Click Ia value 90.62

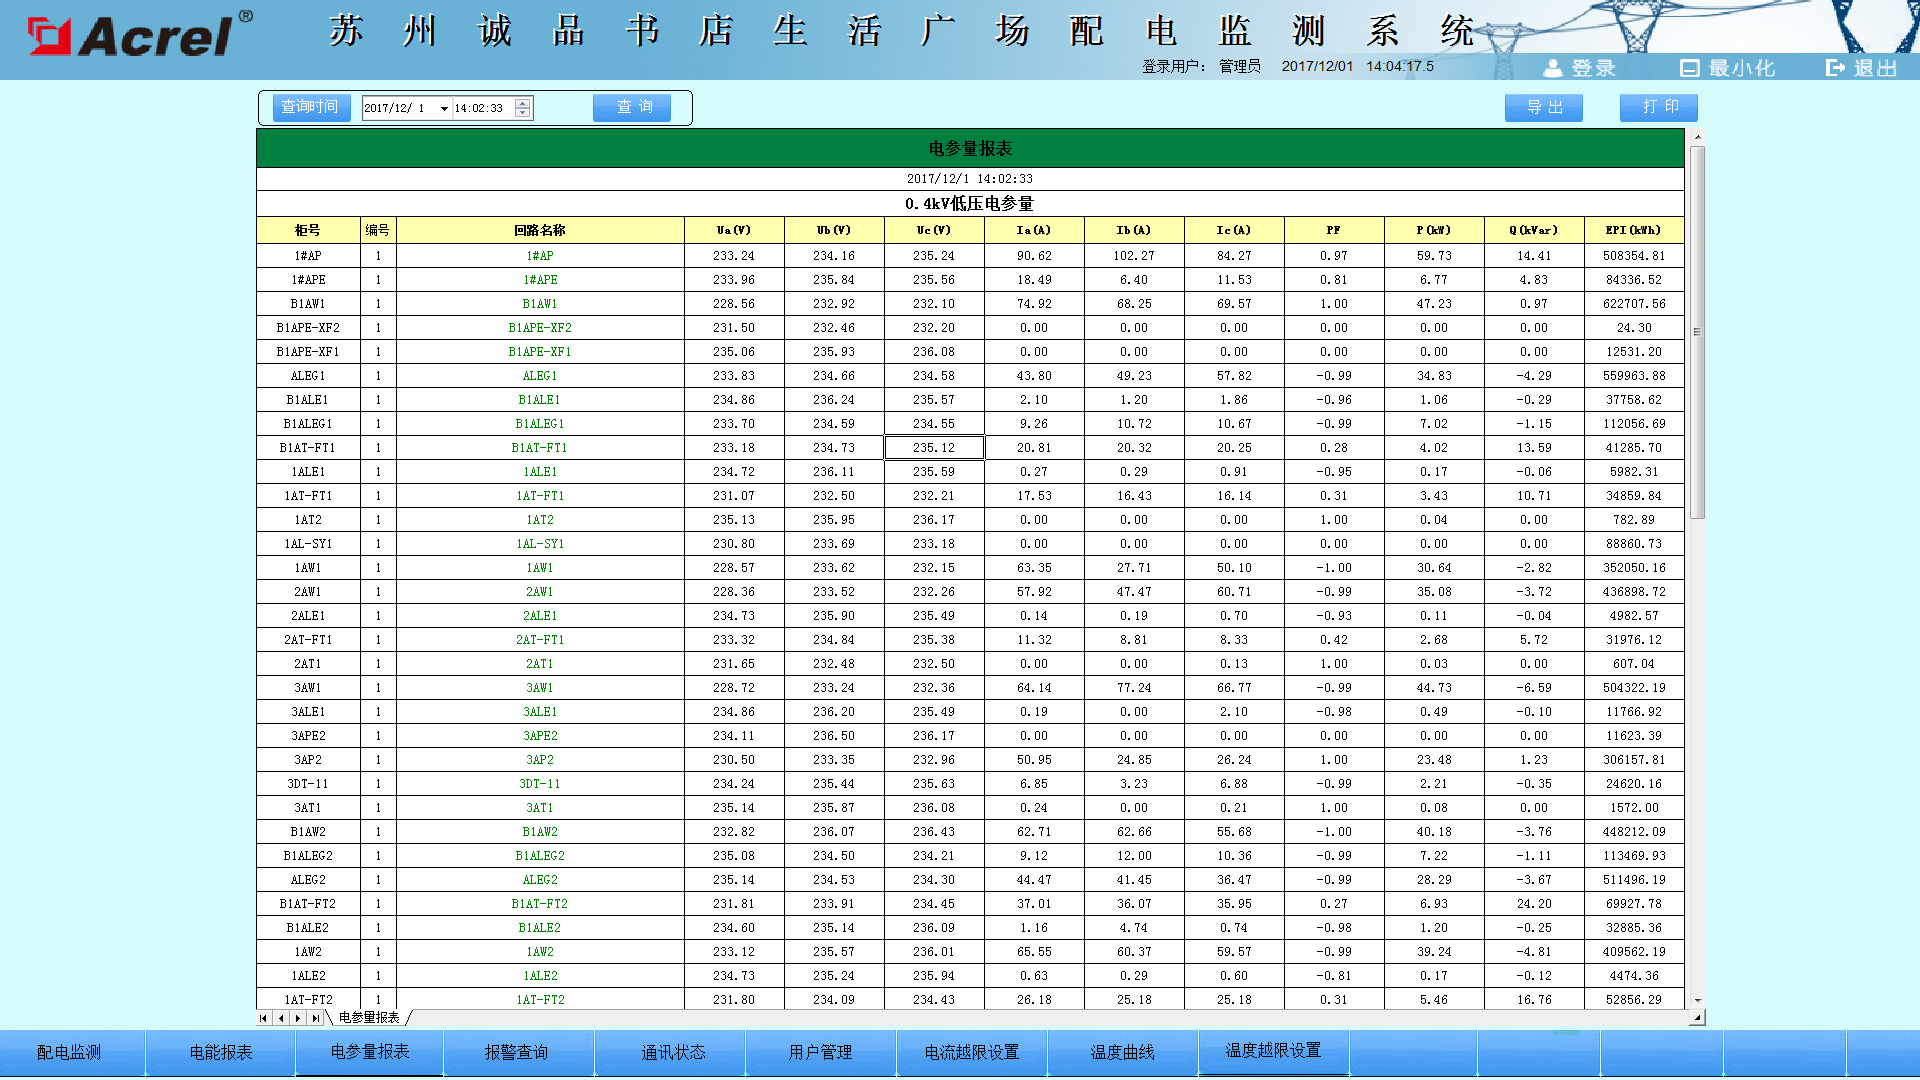click(x=1034, y=256)
